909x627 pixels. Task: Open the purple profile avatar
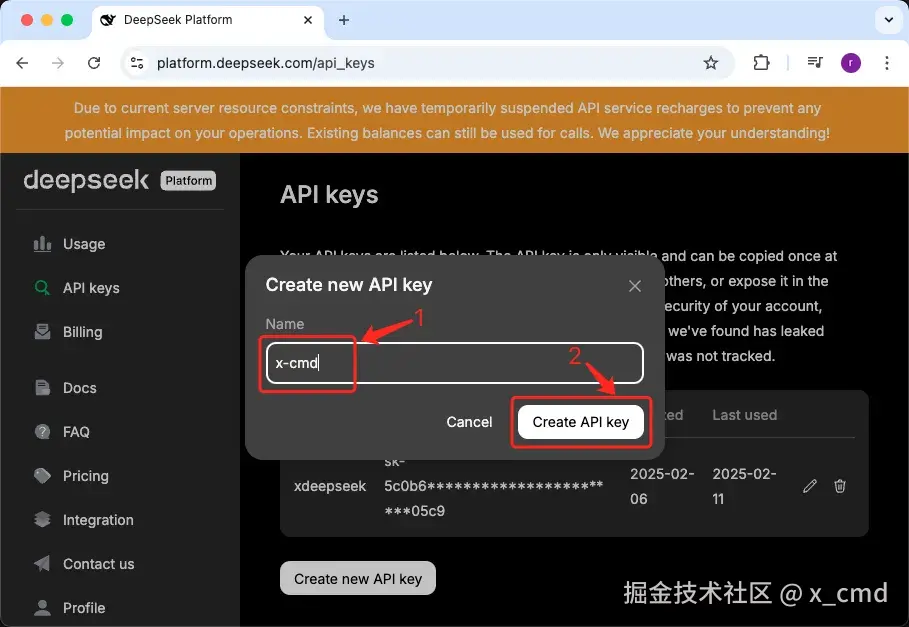(x=850, y=63)
